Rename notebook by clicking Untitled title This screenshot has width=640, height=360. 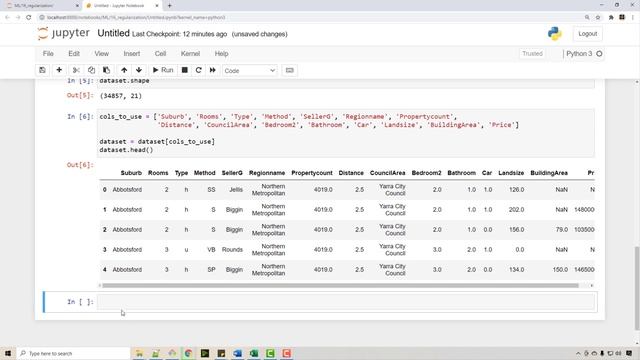[113, 33]
